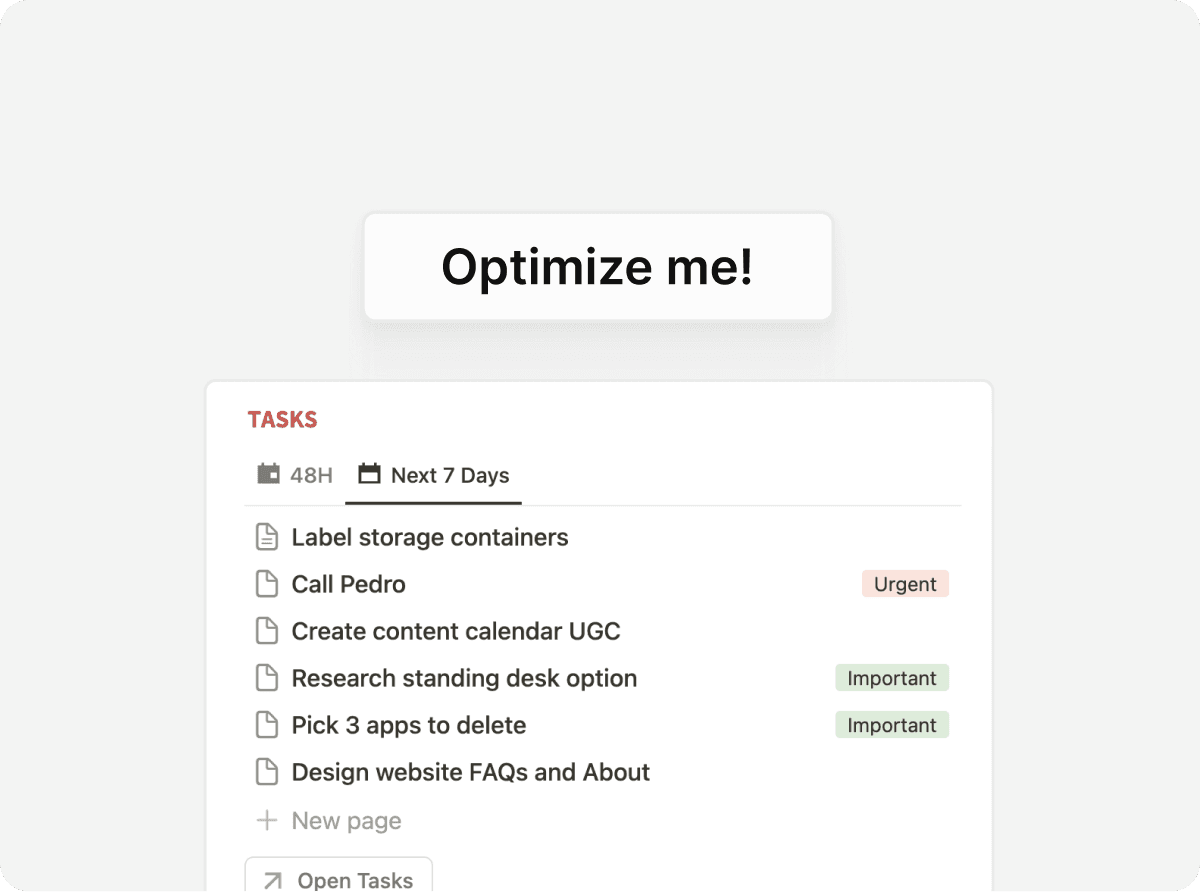1200x892 pixels.
Task: Click the Optimize me! button
Action: (598, 267)
